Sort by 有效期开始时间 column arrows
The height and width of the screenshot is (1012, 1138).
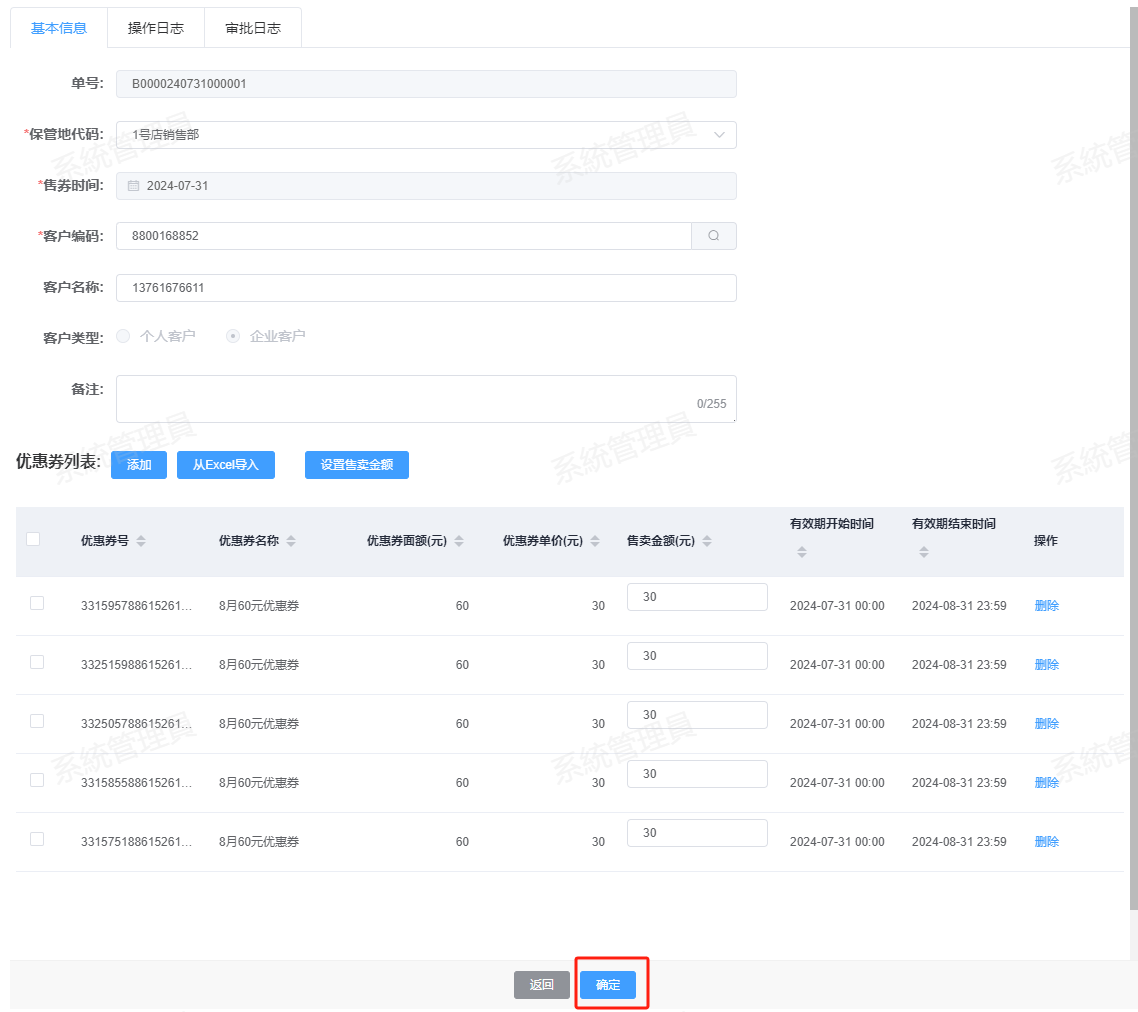pyautogui.click(x=802, y=552)
